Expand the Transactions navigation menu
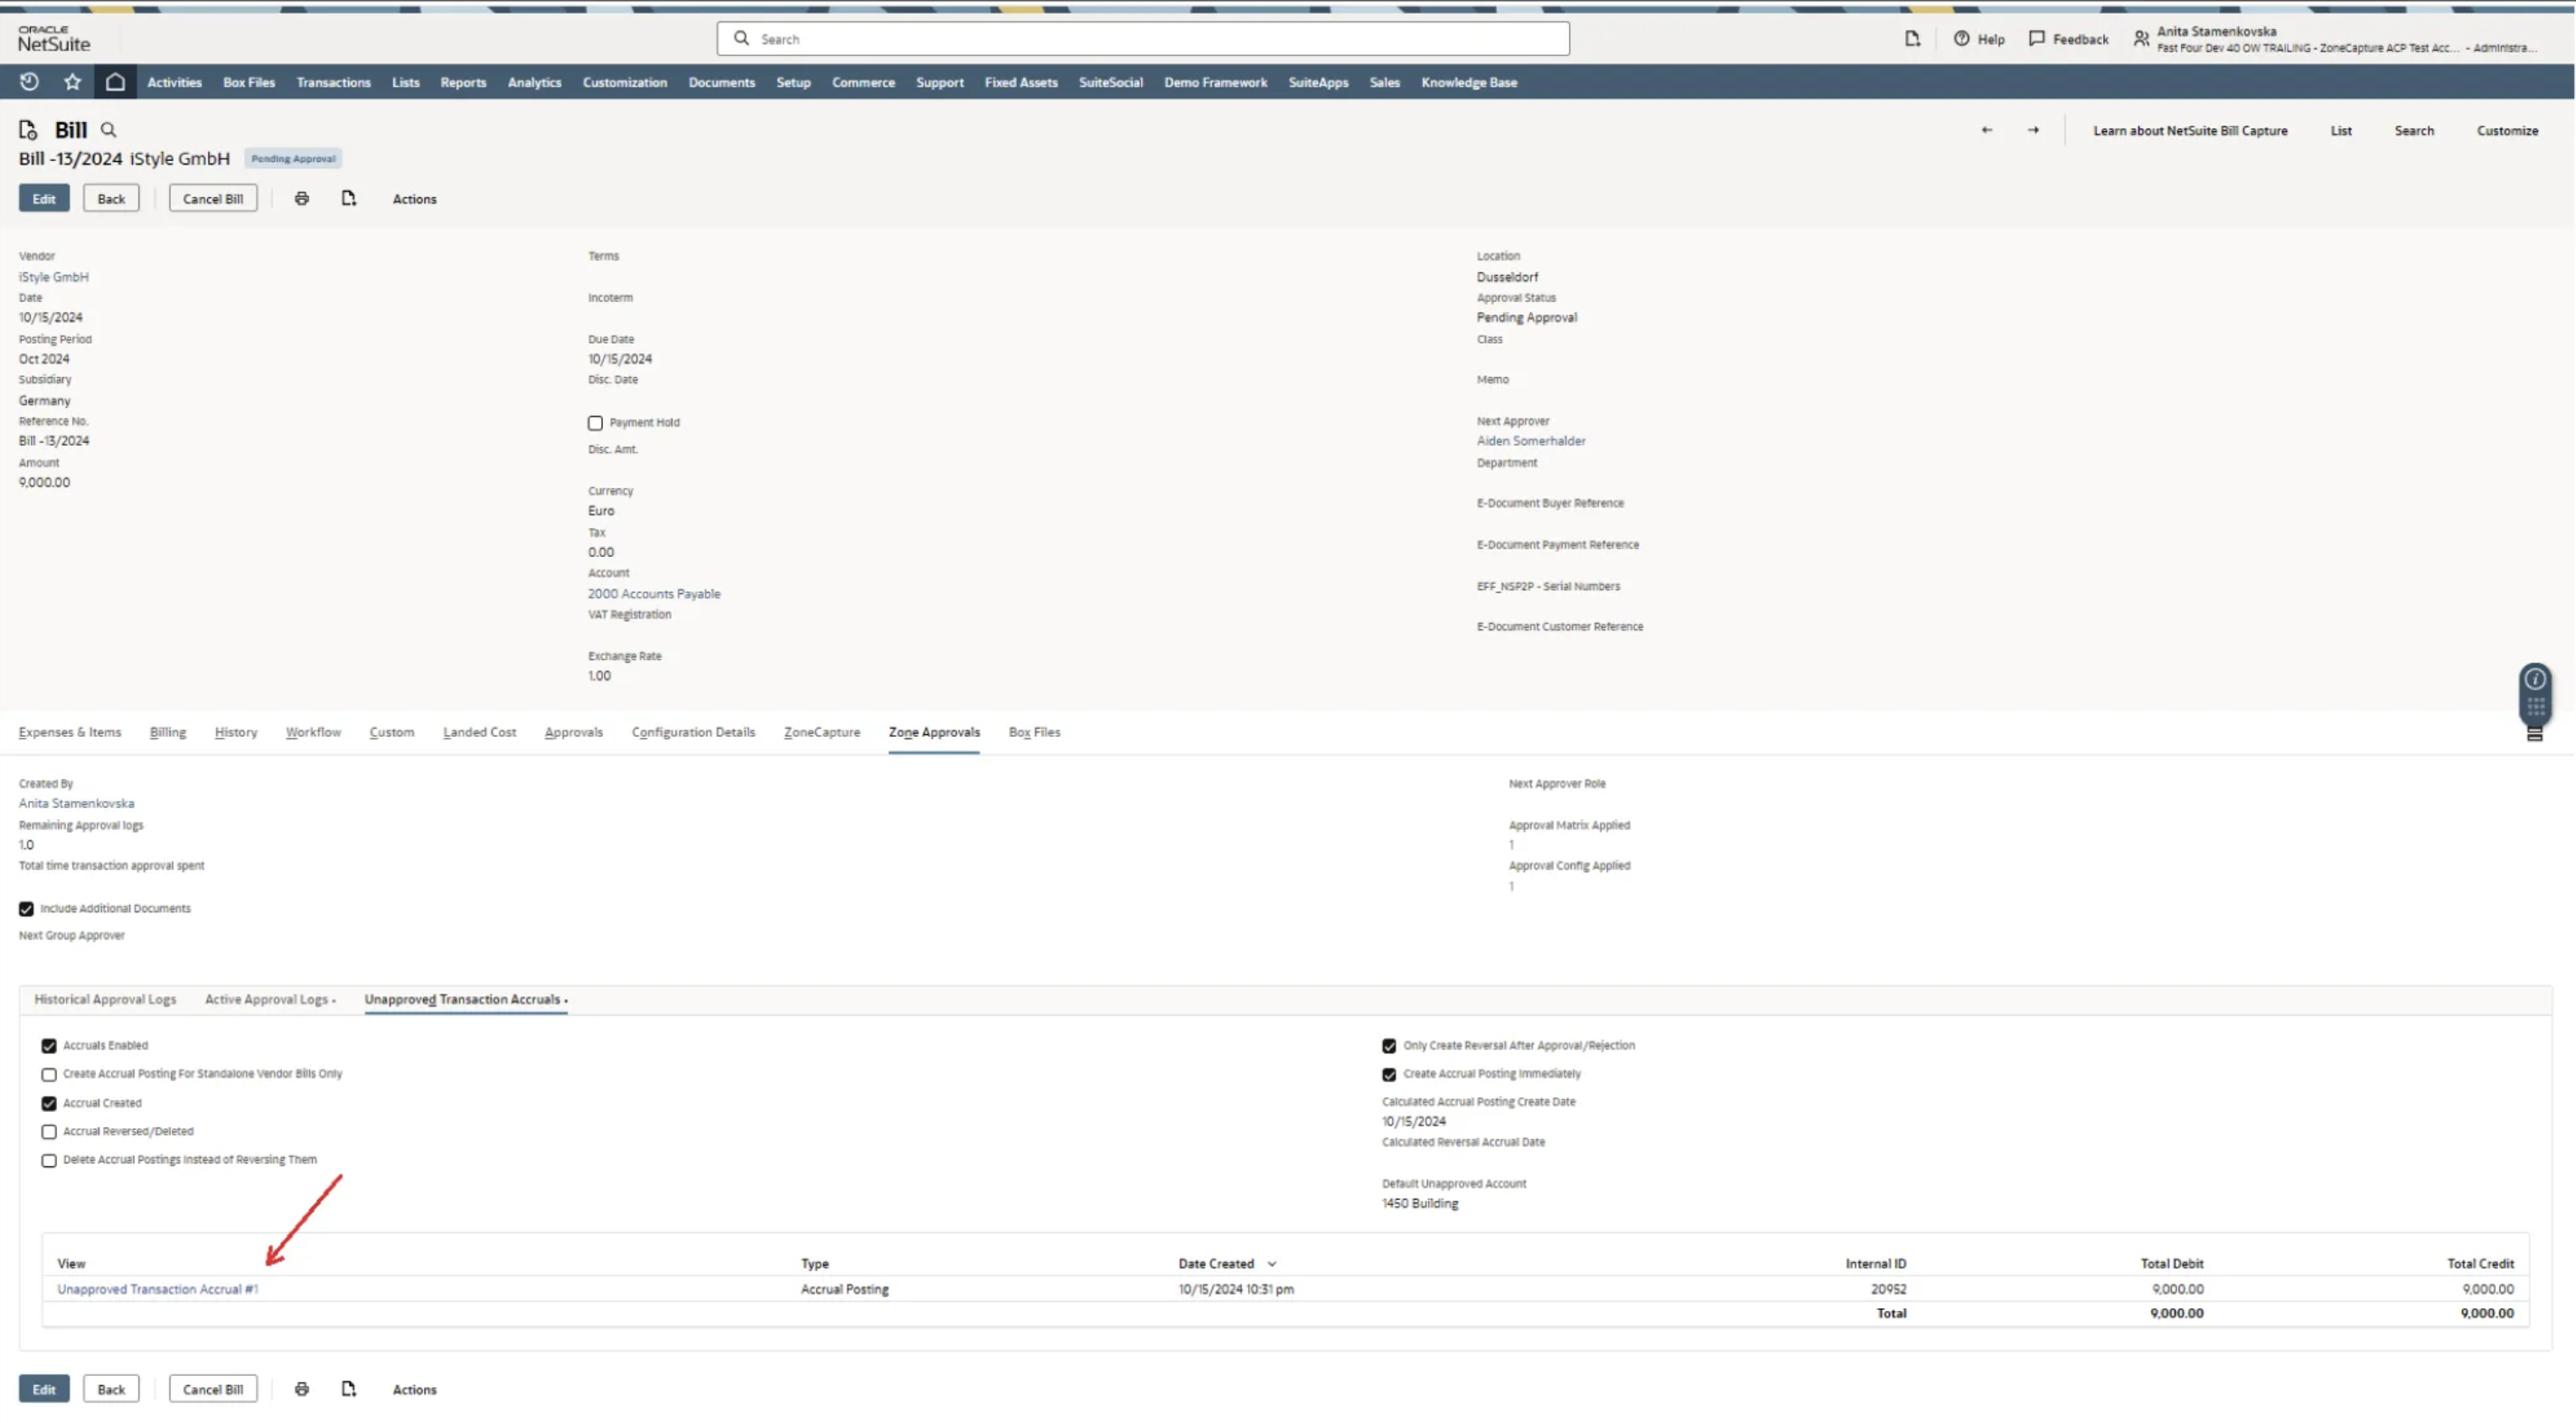The width and height of the screenshot is (2576, 1423). [333, 82]
